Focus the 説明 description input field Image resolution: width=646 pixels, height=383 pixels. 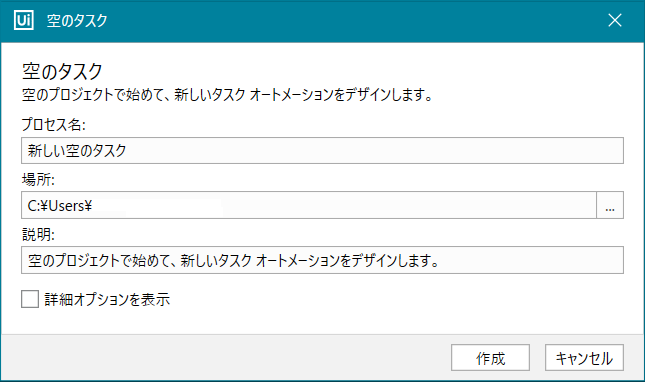click(322, 260)
